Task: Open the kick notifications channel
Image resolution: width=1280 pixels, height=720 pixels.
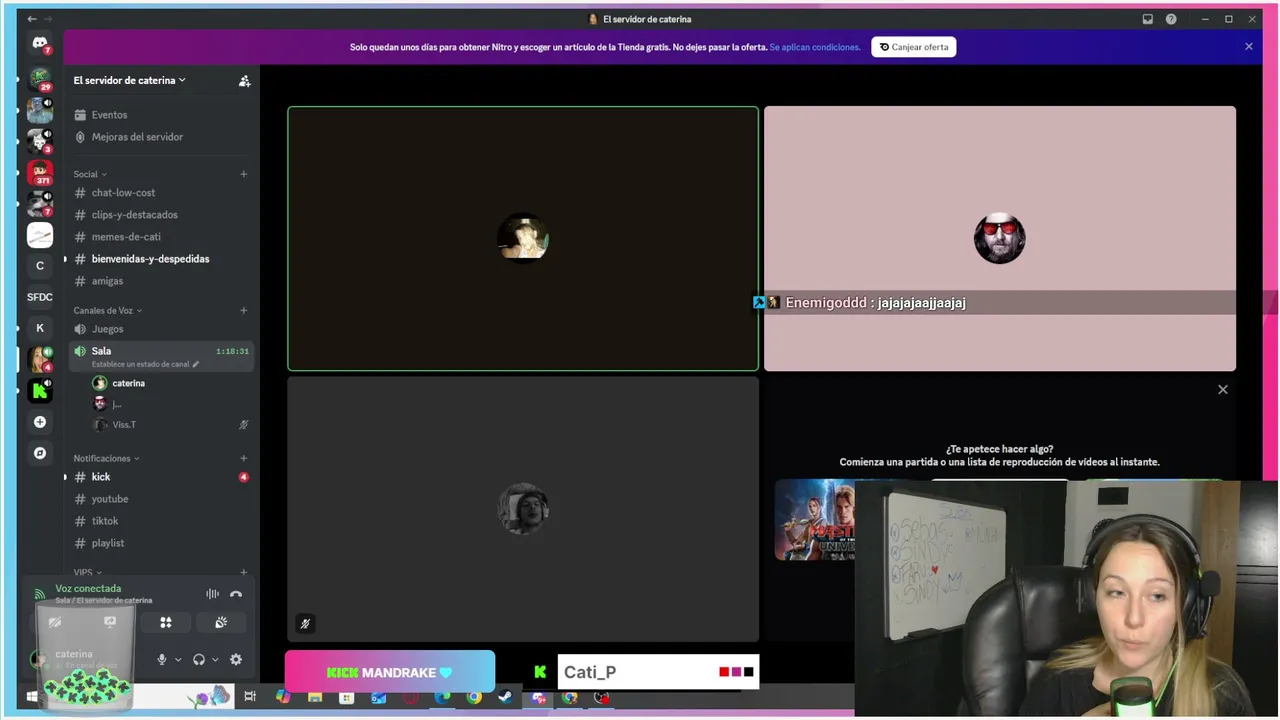Action: pyautogui.click(x=161, y=477)
